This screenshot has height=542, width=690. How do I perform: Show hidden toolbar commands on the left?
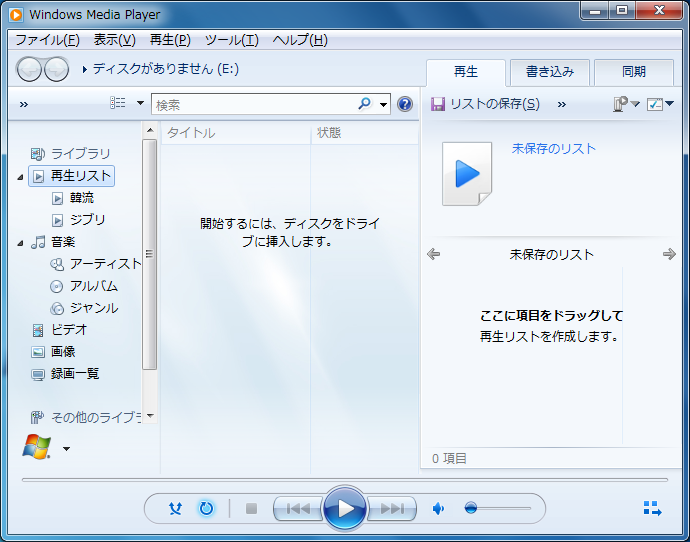point(24,104)
